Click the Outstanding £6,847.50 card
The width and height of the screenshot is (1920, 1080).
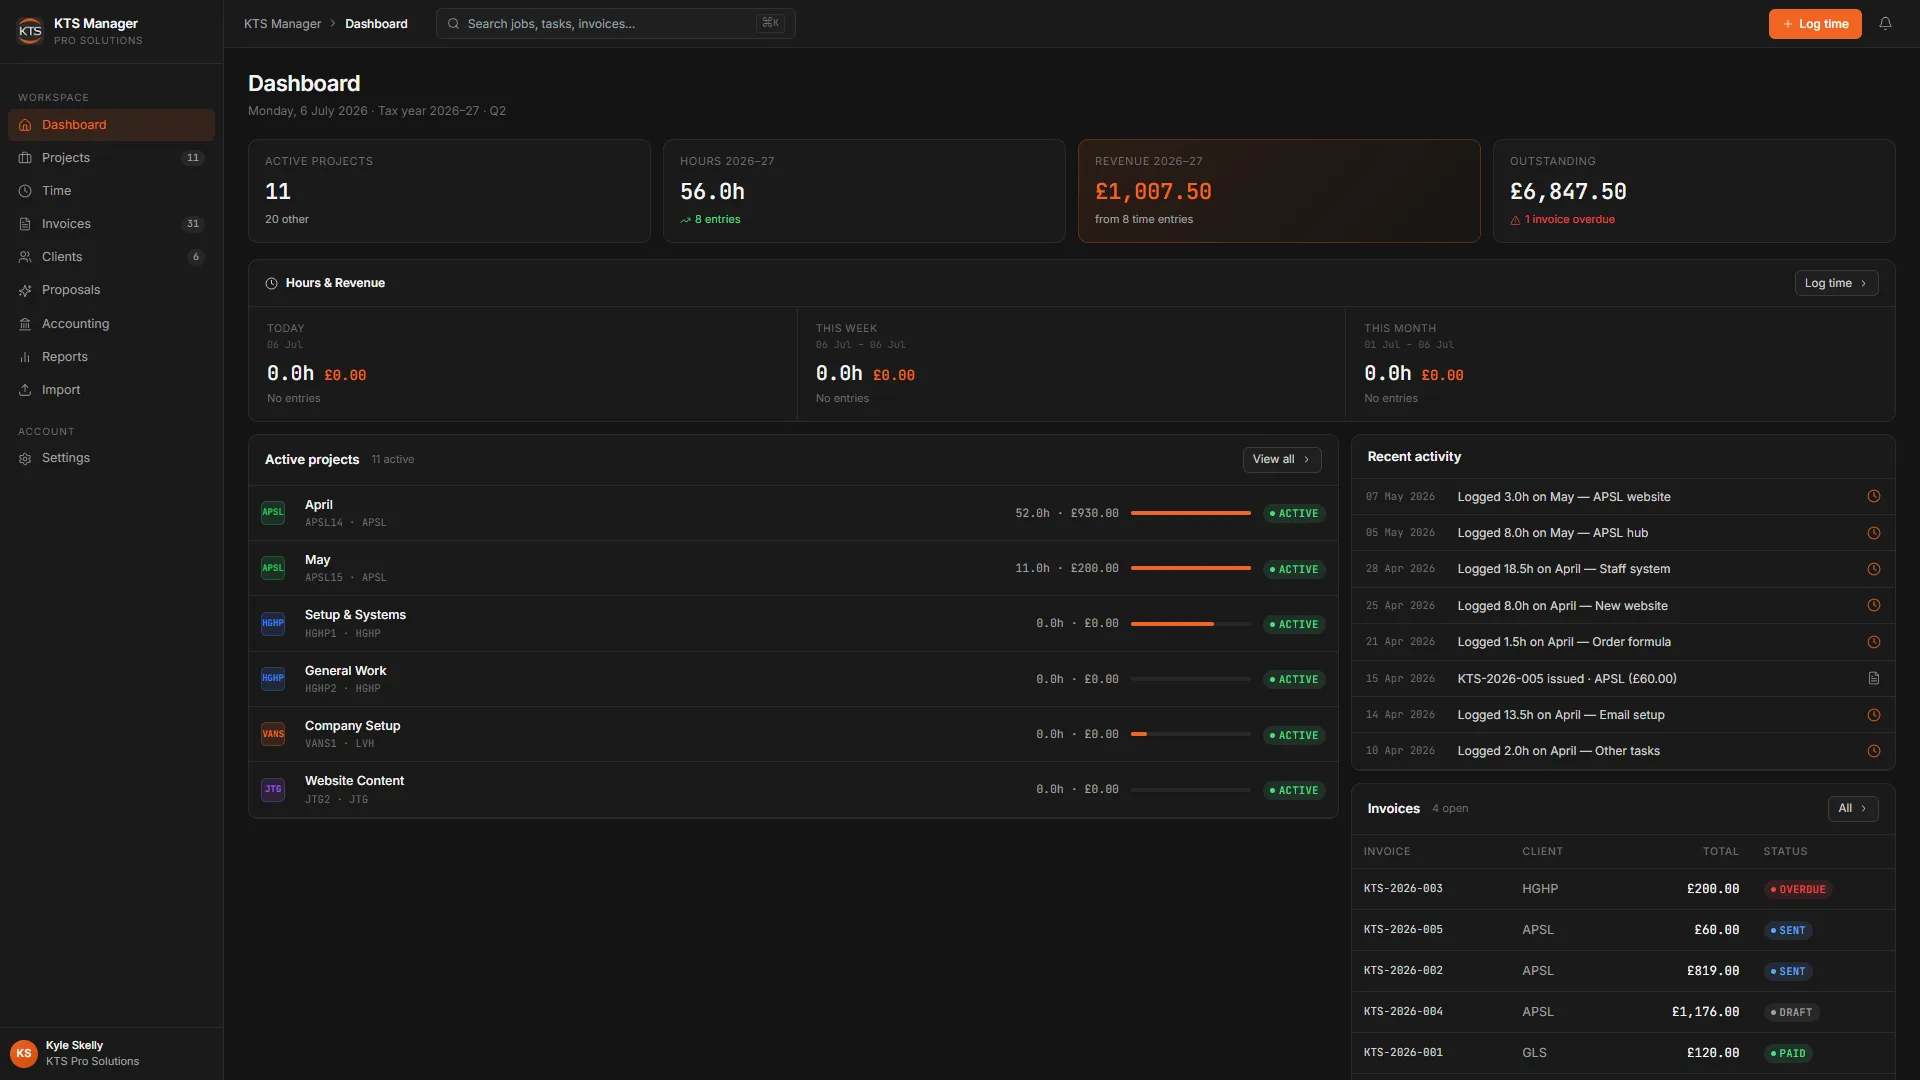click(x=1694, y=191)
